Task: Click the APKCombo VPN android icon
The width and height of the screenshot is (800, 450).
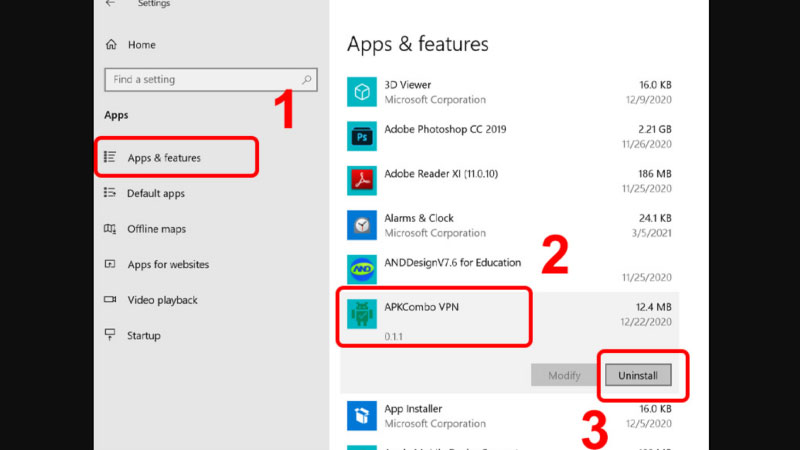Action: pos(360,315)
